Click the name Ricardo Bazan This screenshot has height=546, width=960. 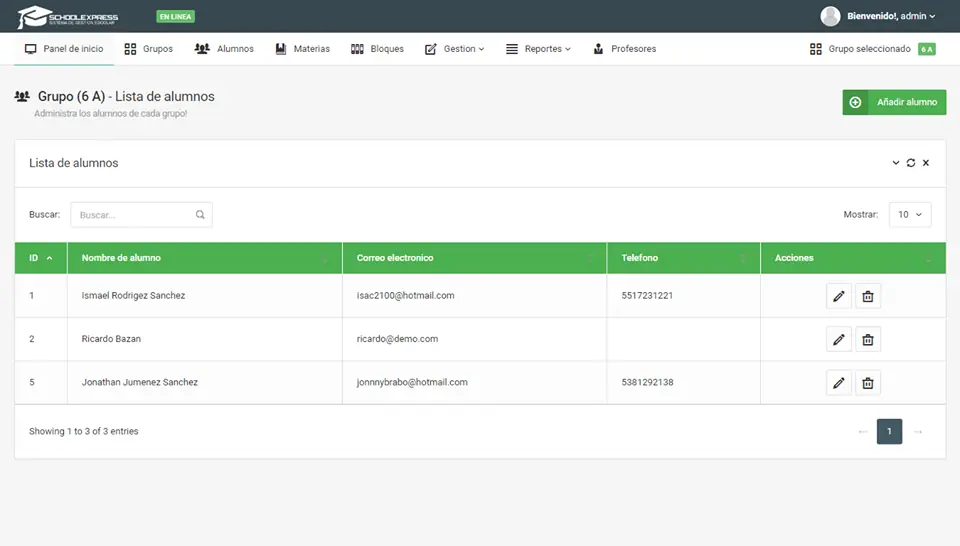click(111, 339)
